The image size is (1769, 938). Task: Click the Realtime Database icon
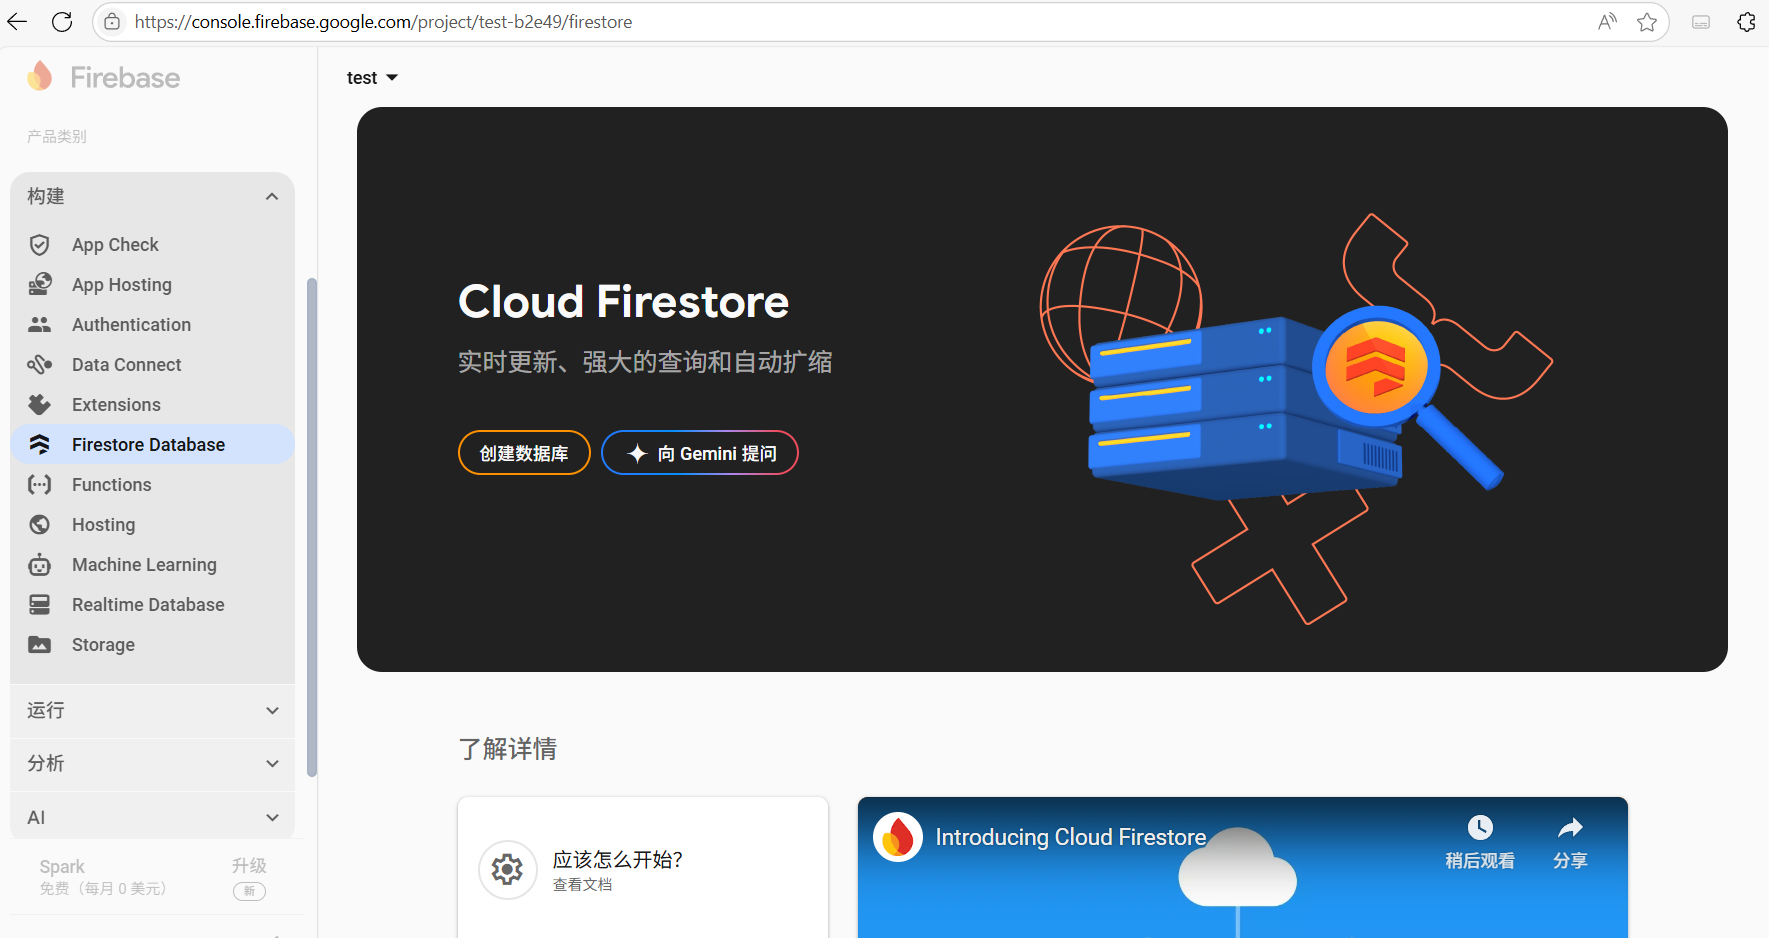(40, 605)
